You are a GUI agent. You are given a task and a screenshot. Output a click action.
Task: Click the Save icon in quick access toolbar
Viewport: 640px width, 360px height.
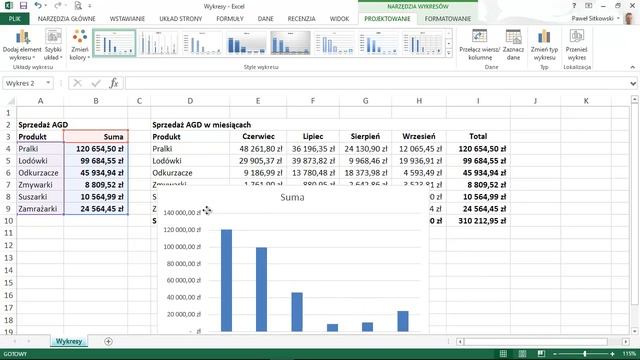tap(23, 6)
